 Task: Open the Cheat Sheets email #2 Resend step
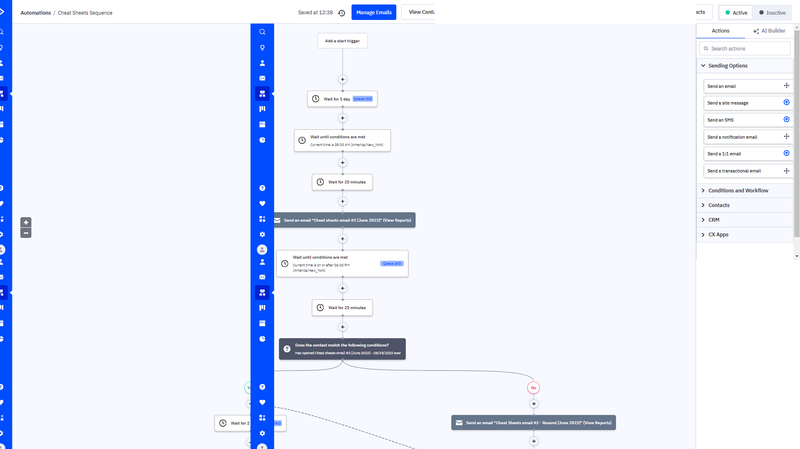click(534, 422)
